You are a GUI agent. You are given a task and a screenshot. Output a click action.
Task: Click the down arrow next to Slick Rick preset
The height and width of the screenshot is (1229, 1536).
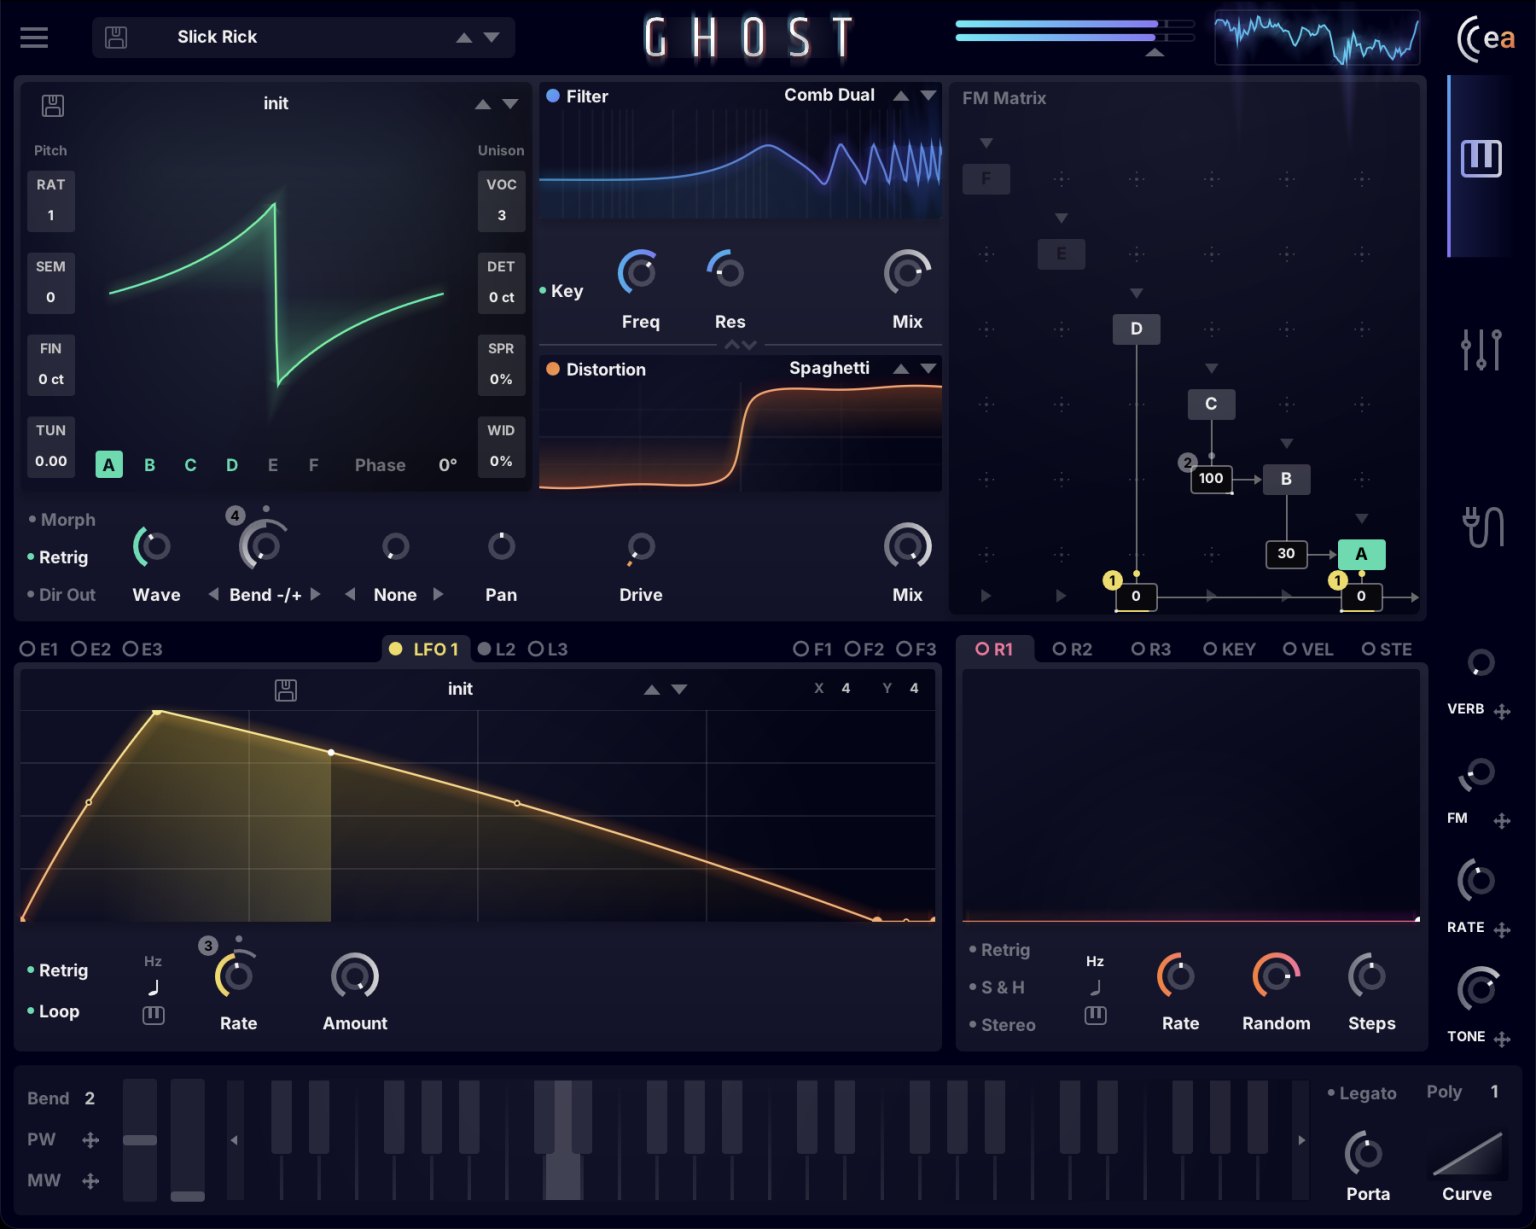491,37
